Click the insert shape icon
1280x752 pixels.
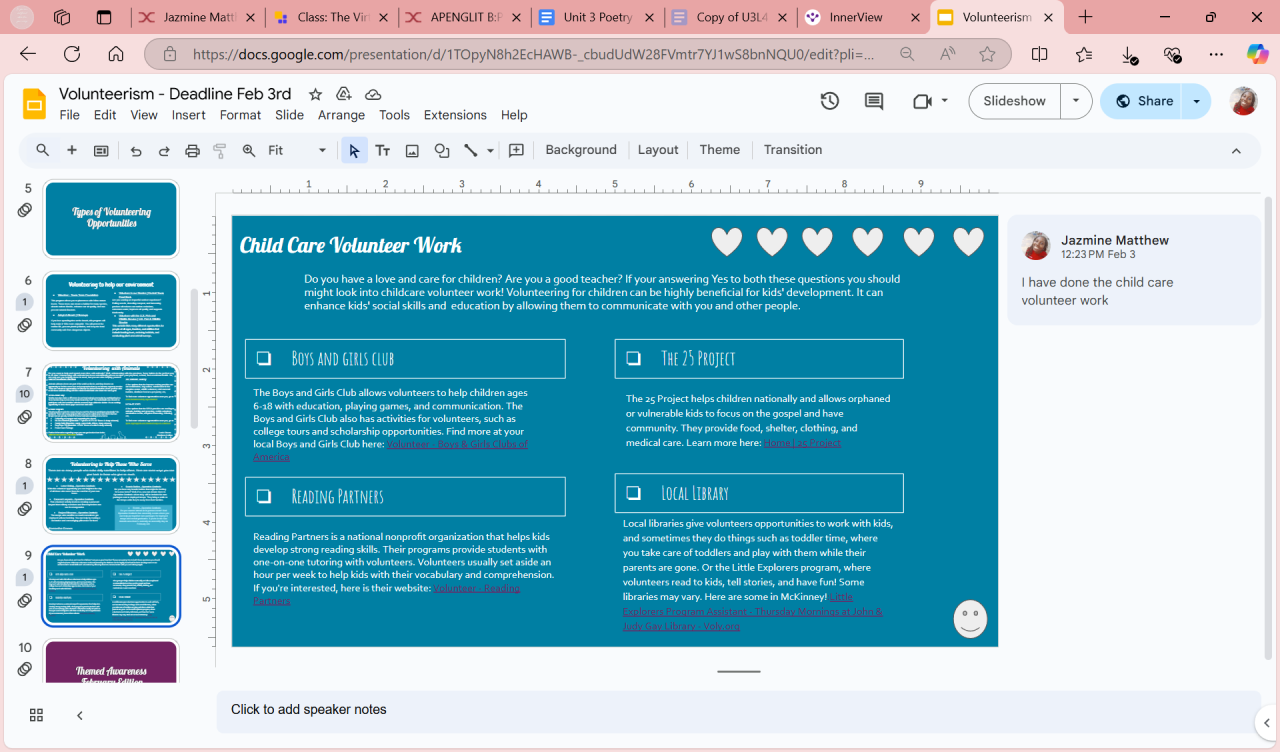(442, 151)
